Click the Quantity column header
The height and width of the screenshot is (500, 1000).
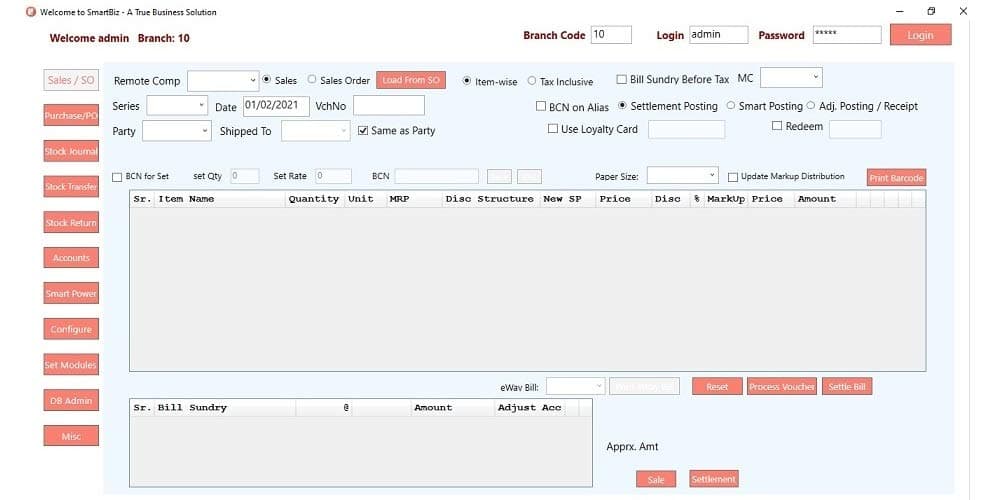pyautogui.click(x=315, y=199)
